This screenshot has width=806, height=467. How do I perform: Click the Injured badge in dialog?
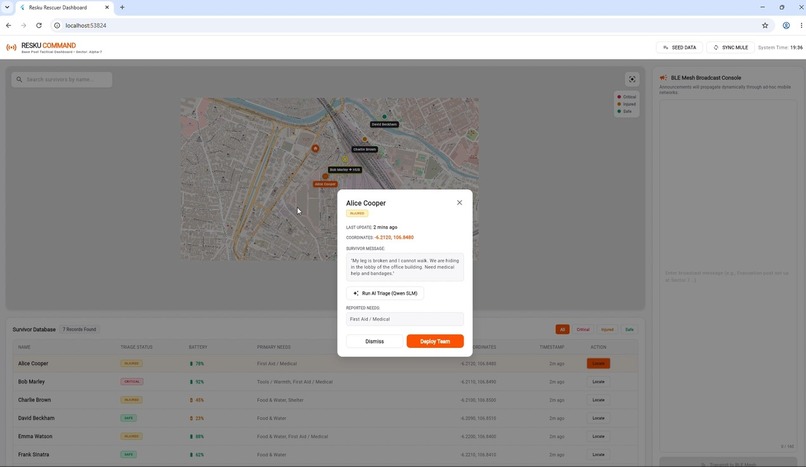357,213
